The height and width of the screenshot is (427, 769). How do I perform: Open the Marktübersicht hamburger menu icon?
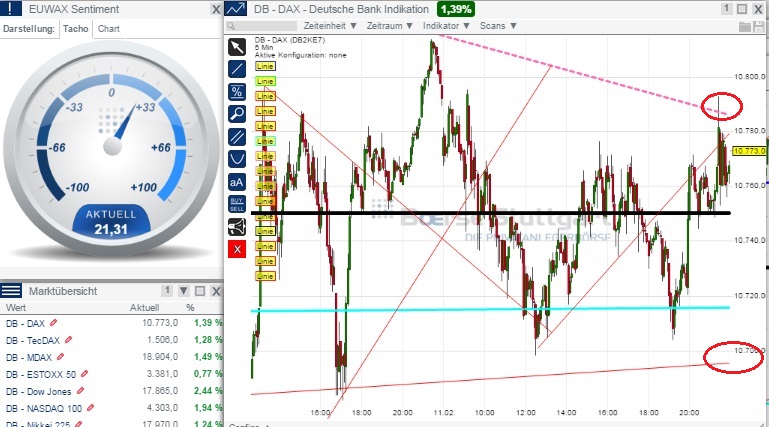[11, 291]
